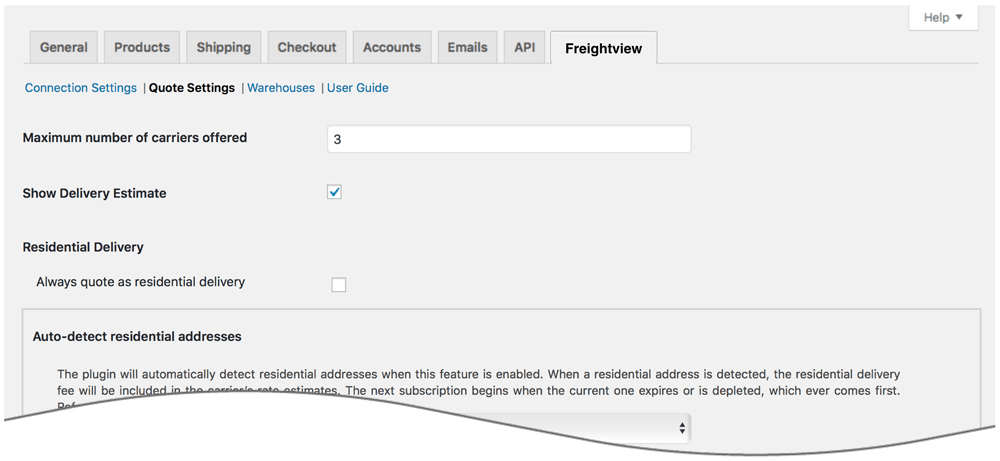Click the Always quote as residential delivery label

pos(141,282)
